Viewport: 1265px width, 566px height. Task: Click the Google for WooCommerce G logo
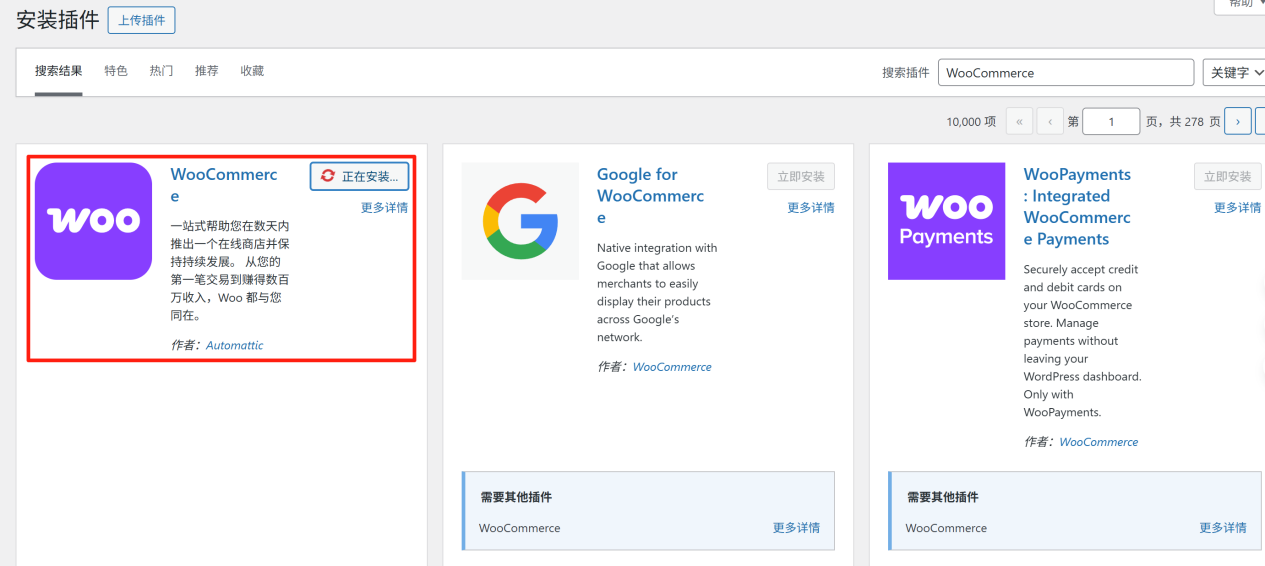tap(520, 221)
